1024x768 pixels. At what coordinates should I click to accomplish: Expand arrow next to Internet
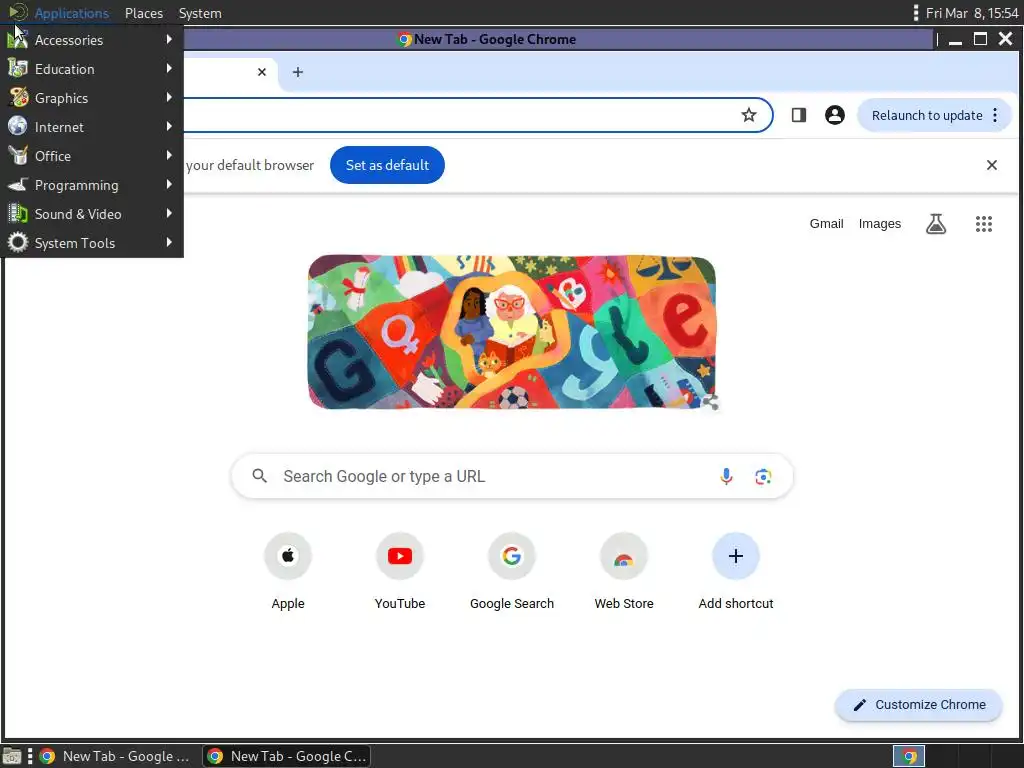(x=169, y=126)
